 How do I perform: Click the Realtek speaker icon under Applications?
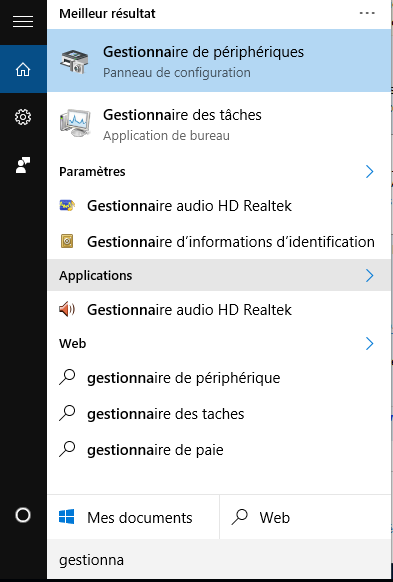67,310
